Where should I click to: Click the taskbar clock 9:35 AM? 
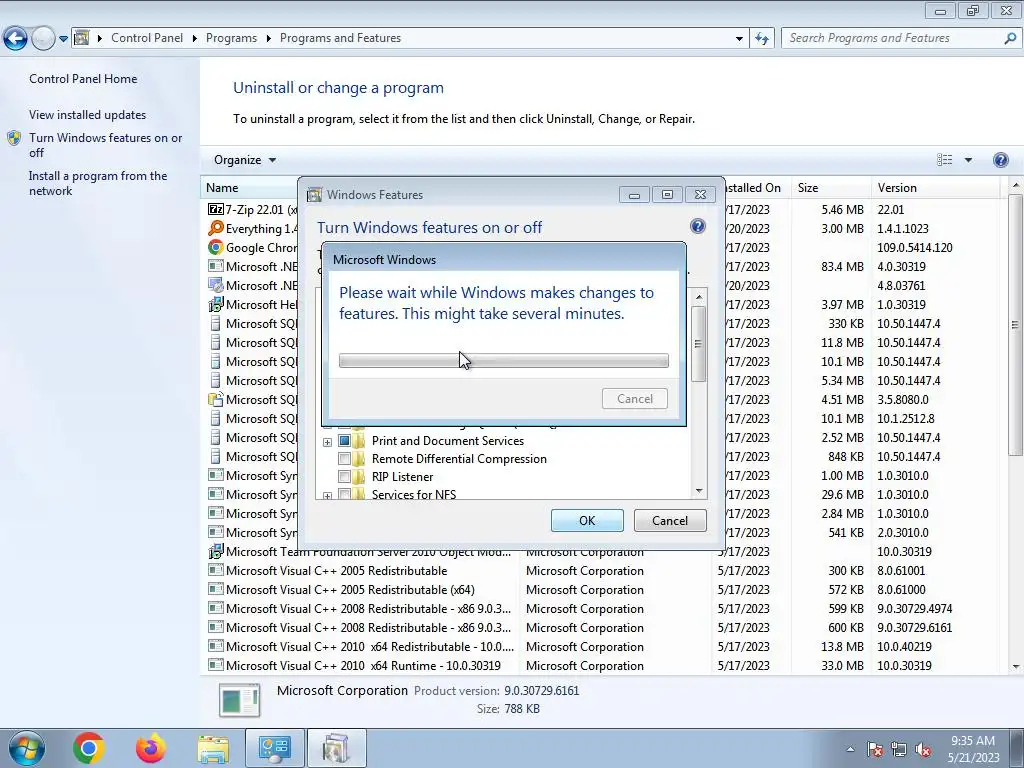pyautogui.click(x=973, y=749)
